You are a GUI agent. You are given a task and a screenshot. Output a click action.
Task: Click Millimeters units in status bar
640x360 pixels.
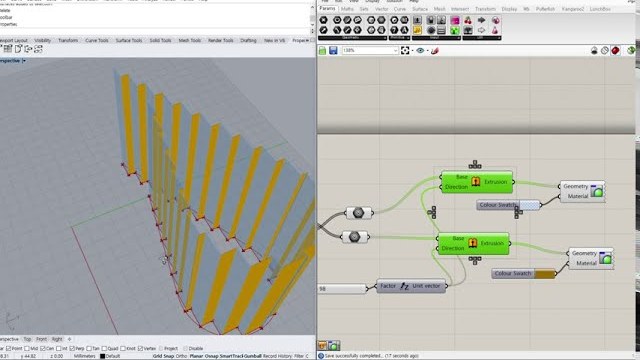pyautogui.click(x=84, y=356)
